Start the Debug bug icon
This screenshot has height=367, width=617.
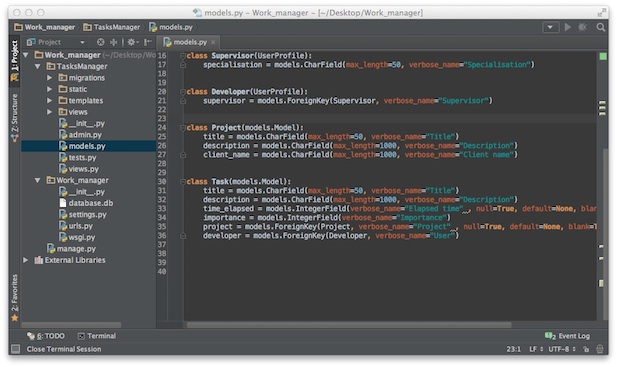[583, 27]
